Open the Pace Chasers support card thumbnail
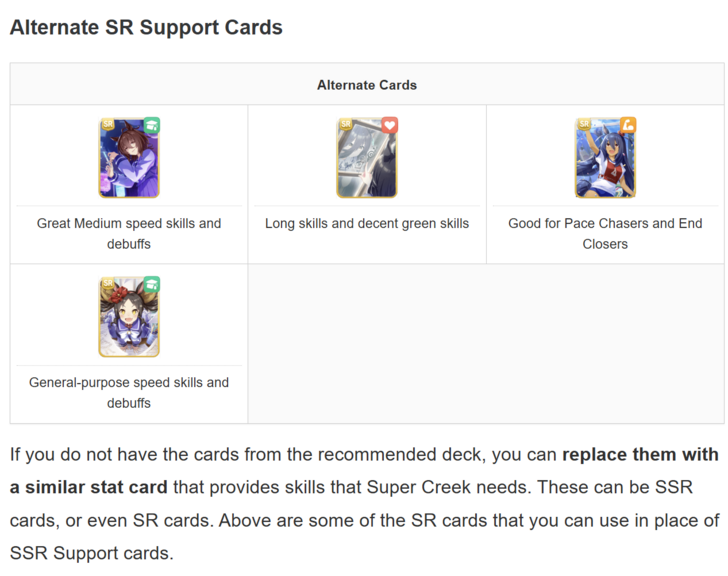The height and width of the screenshot is (576, 728). (605, 160)
